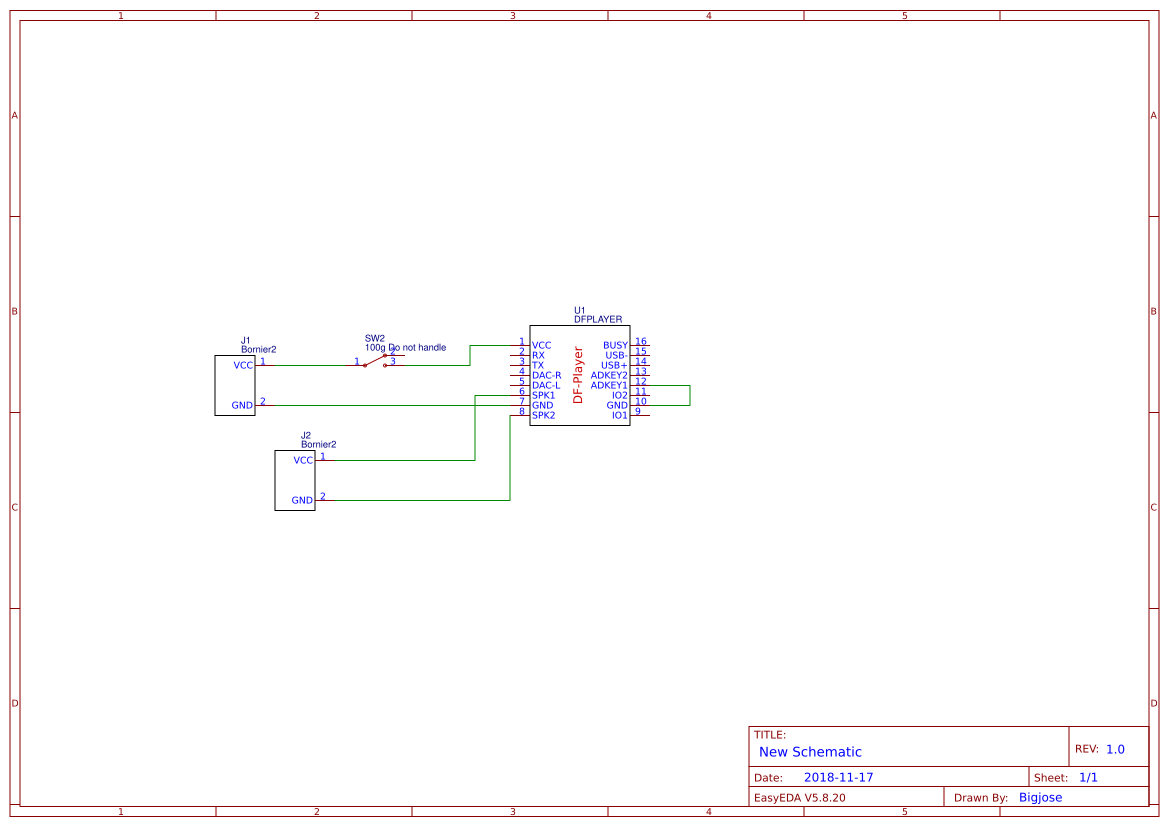Select the green wire looping from ADKEY1 to GND pin 10
This screenshot has height=827, width=1169.
tap(688, 395)
